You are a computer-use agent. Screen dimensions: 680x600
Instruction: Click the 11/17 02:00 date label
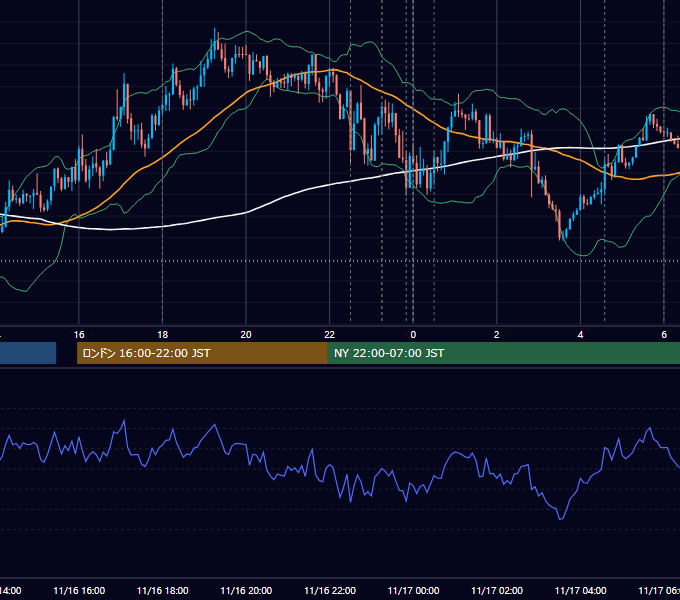(497, 590)
